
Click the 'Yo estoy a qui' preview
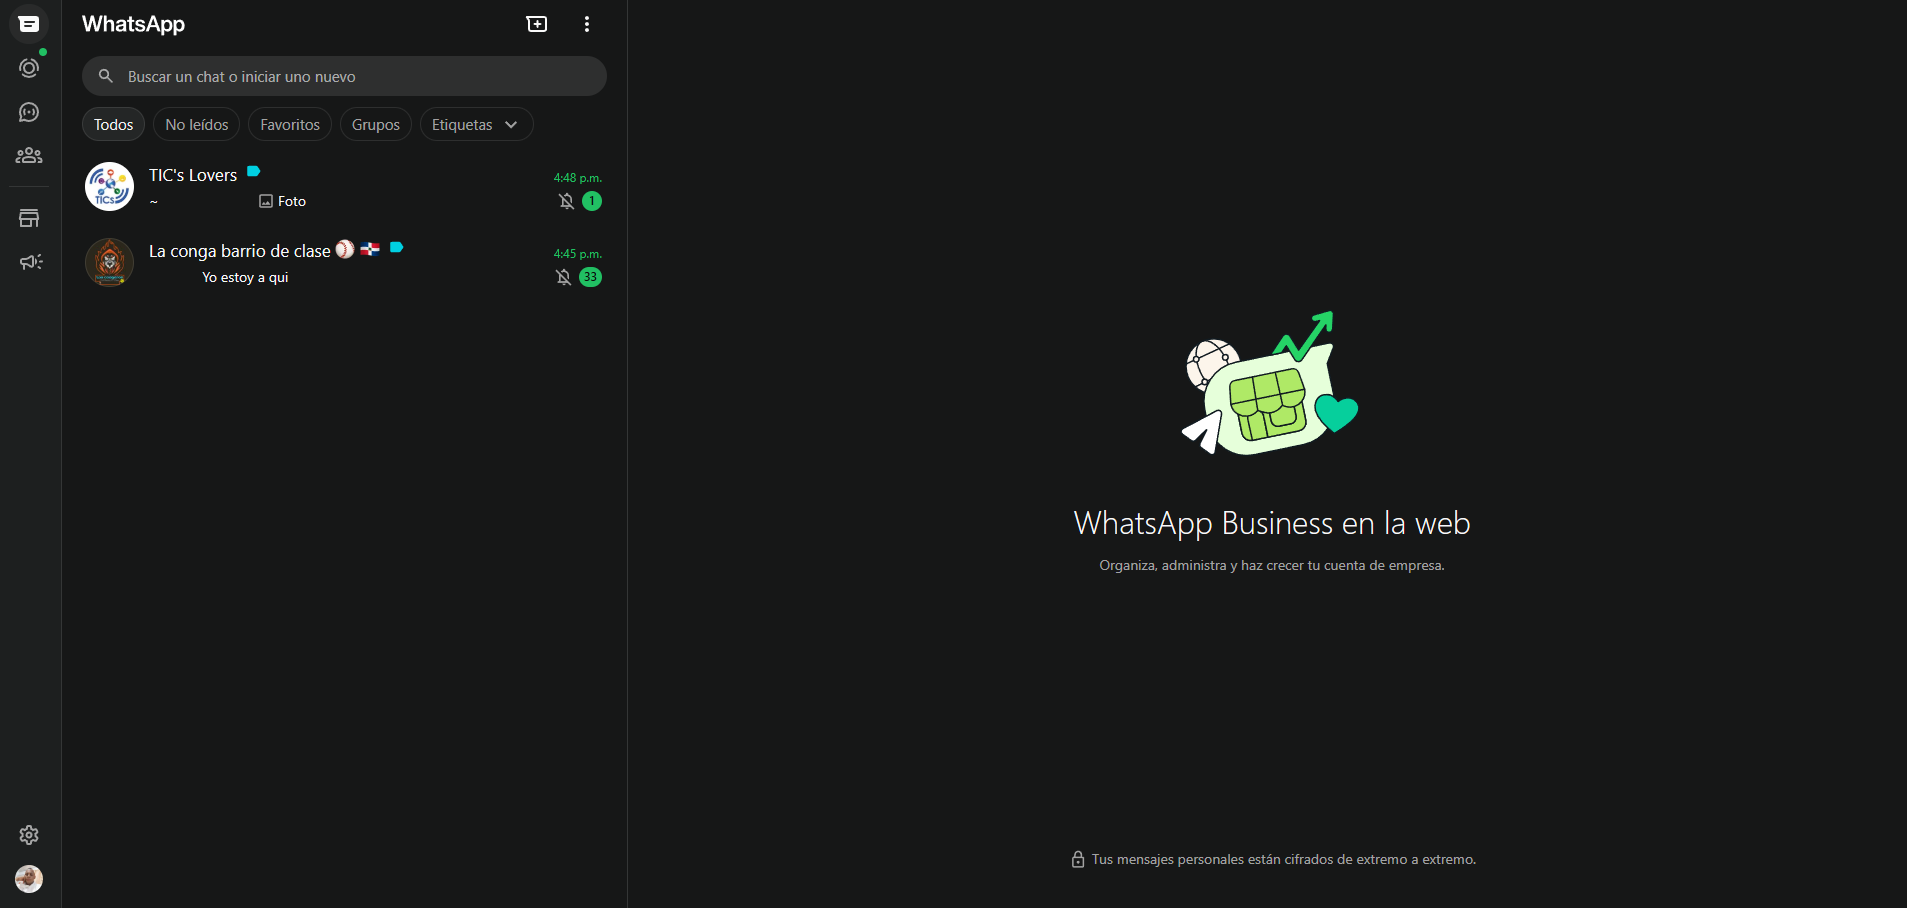(x=245, y=277)
